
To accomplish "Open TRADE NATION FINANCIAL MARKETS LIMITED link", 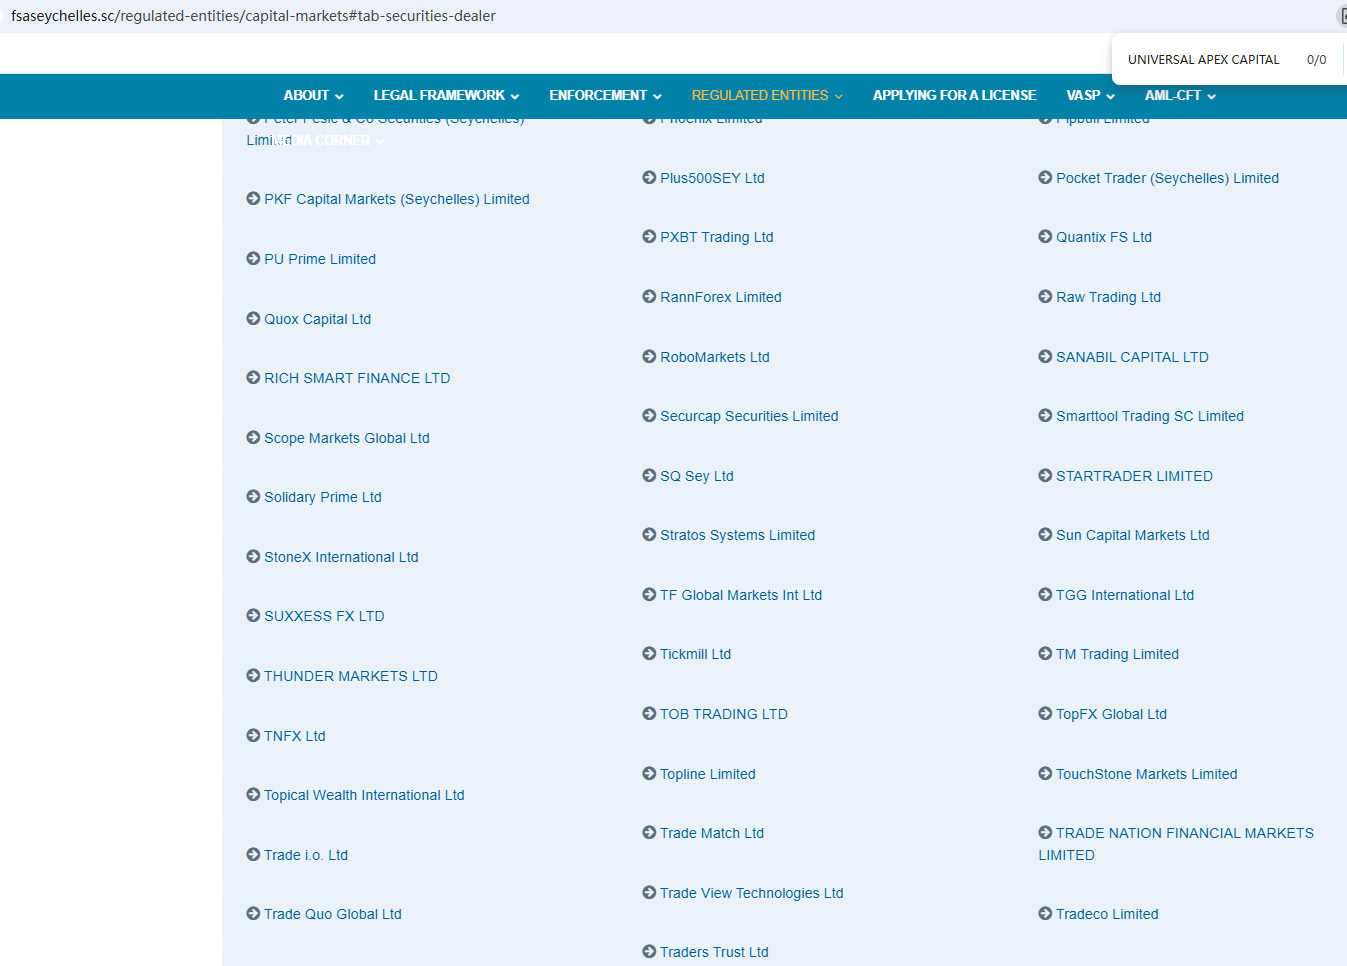I will tap(1176, 844).
